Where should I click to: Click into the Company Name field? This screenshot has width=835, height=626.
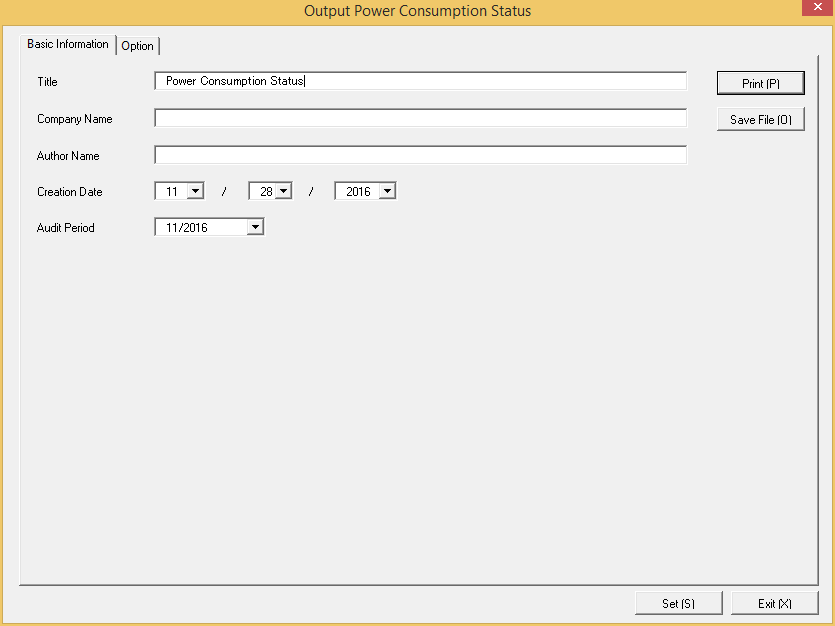click(x=421, y=118)
